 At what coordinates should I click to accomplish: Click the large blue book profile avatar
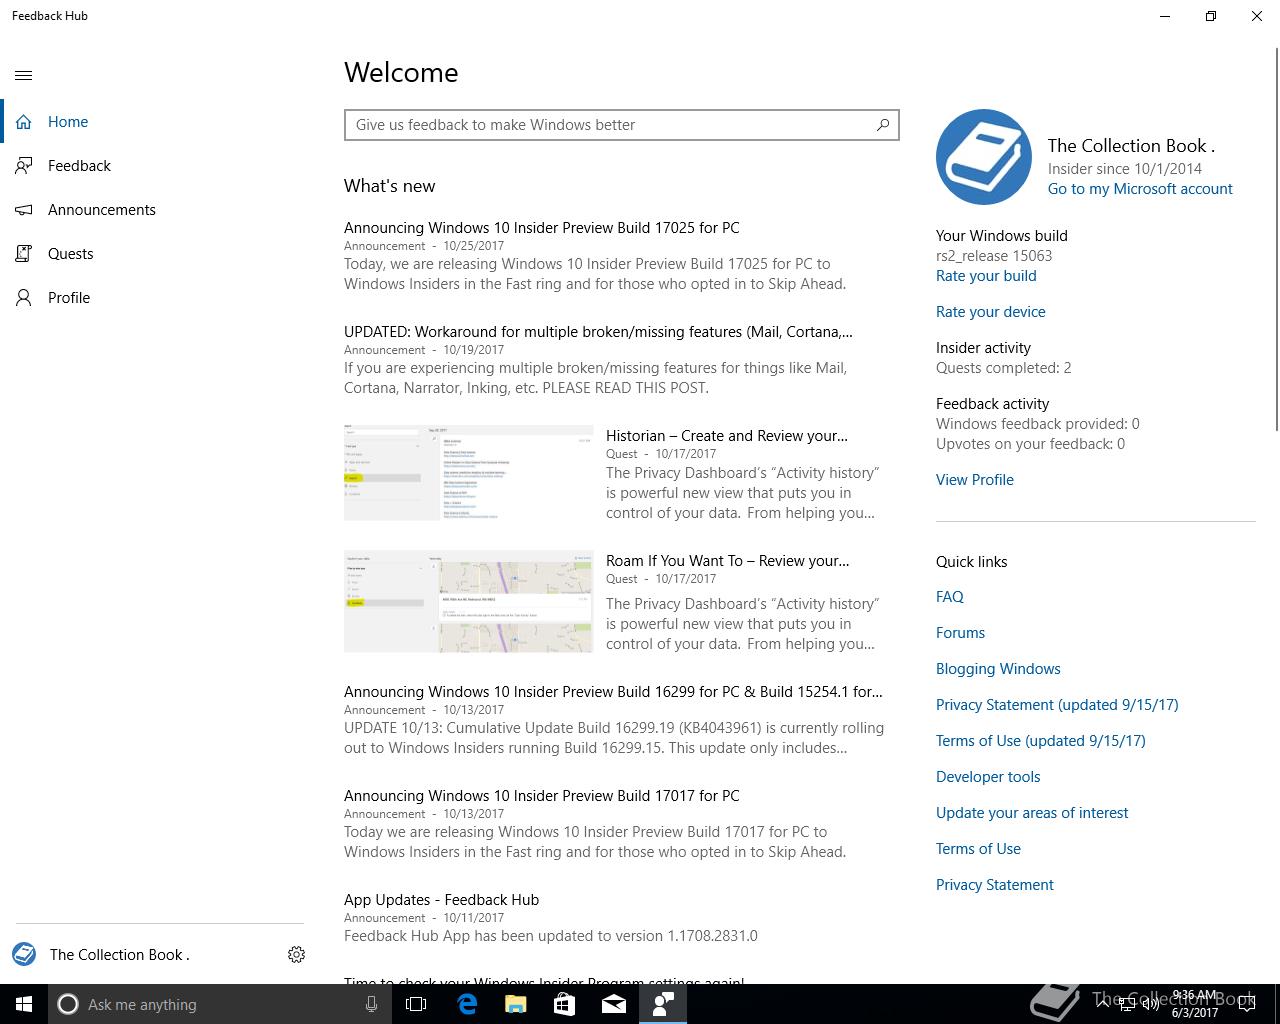pos(984,157)
